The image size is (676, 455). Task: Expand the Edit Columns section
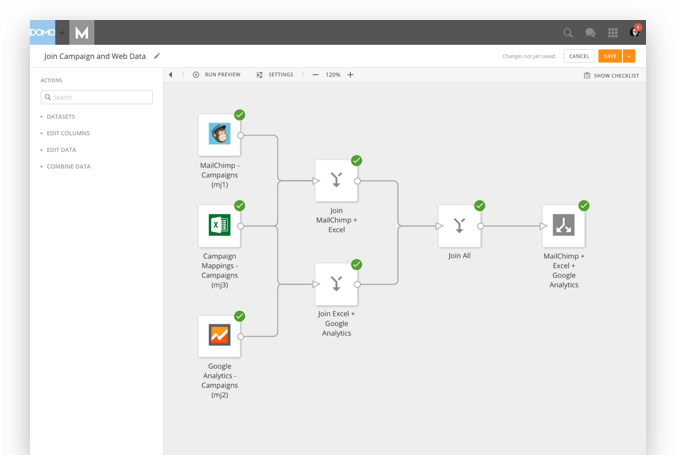[65, 133]
